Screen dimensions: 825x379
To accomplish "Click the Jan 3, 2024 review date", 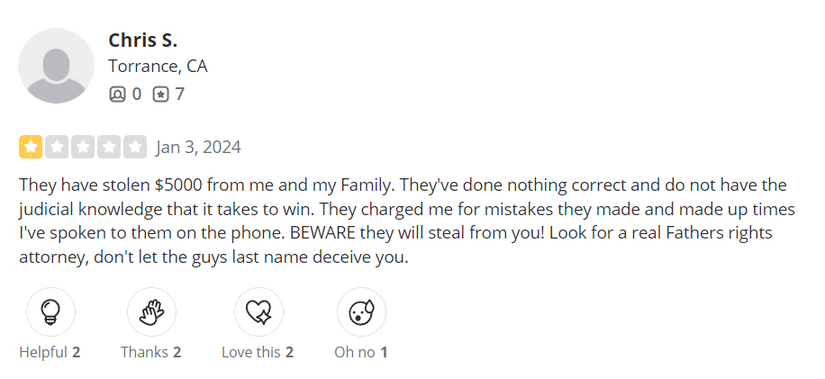I will click(x=198, y=147).
